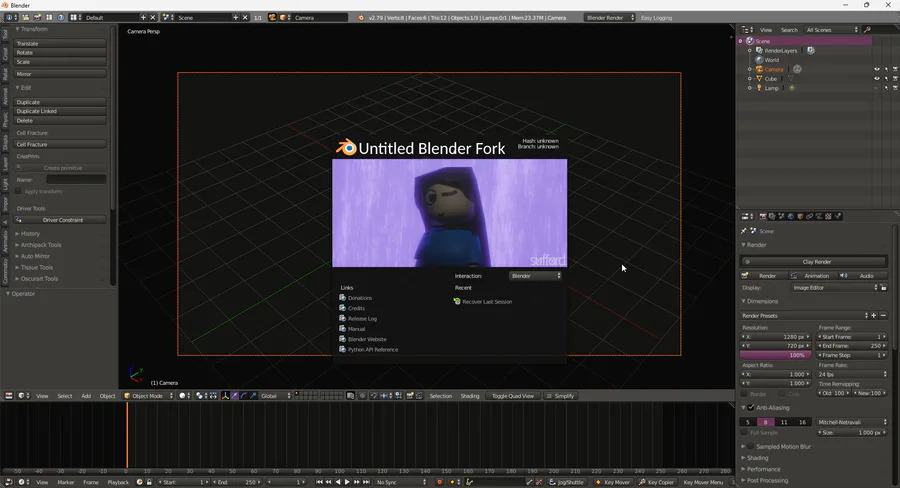Hide Cube with its eye icon
The width and height of the screenshot is (900, 488).
point(876,79)
